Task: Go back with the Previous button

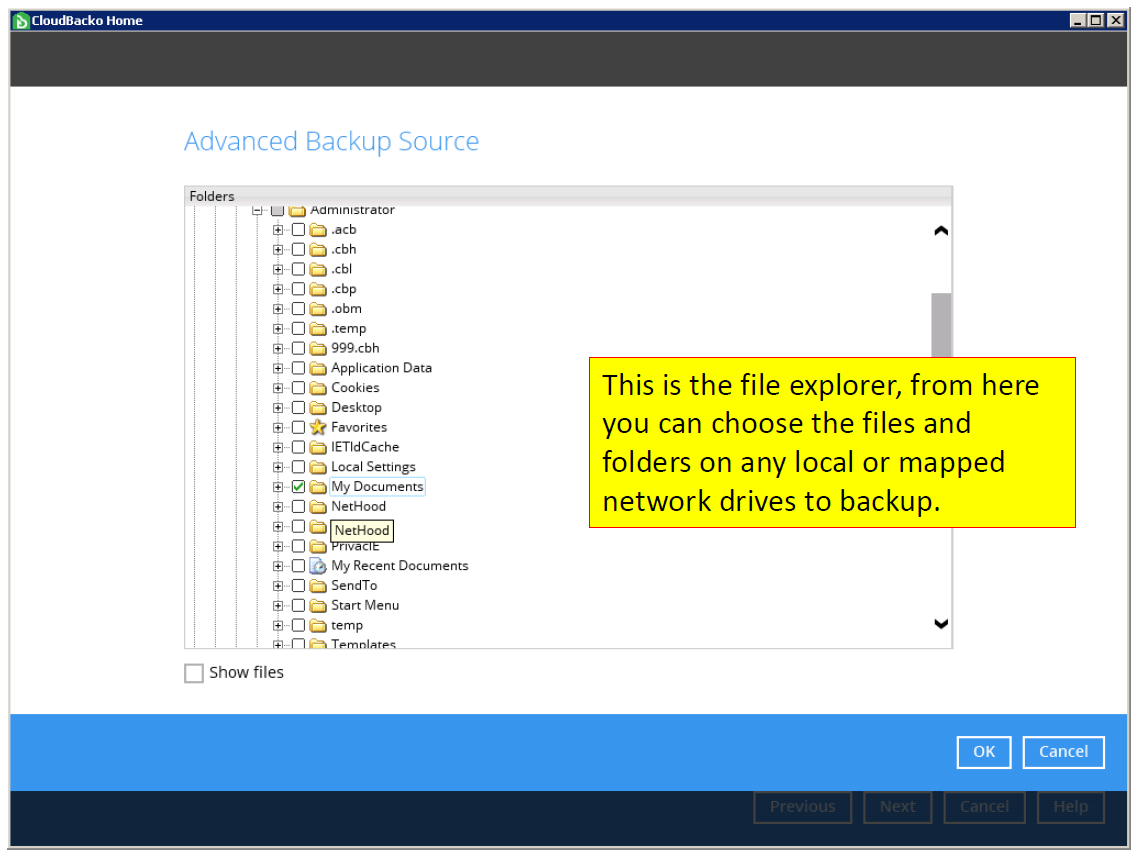Action: (x=803, y=807)
